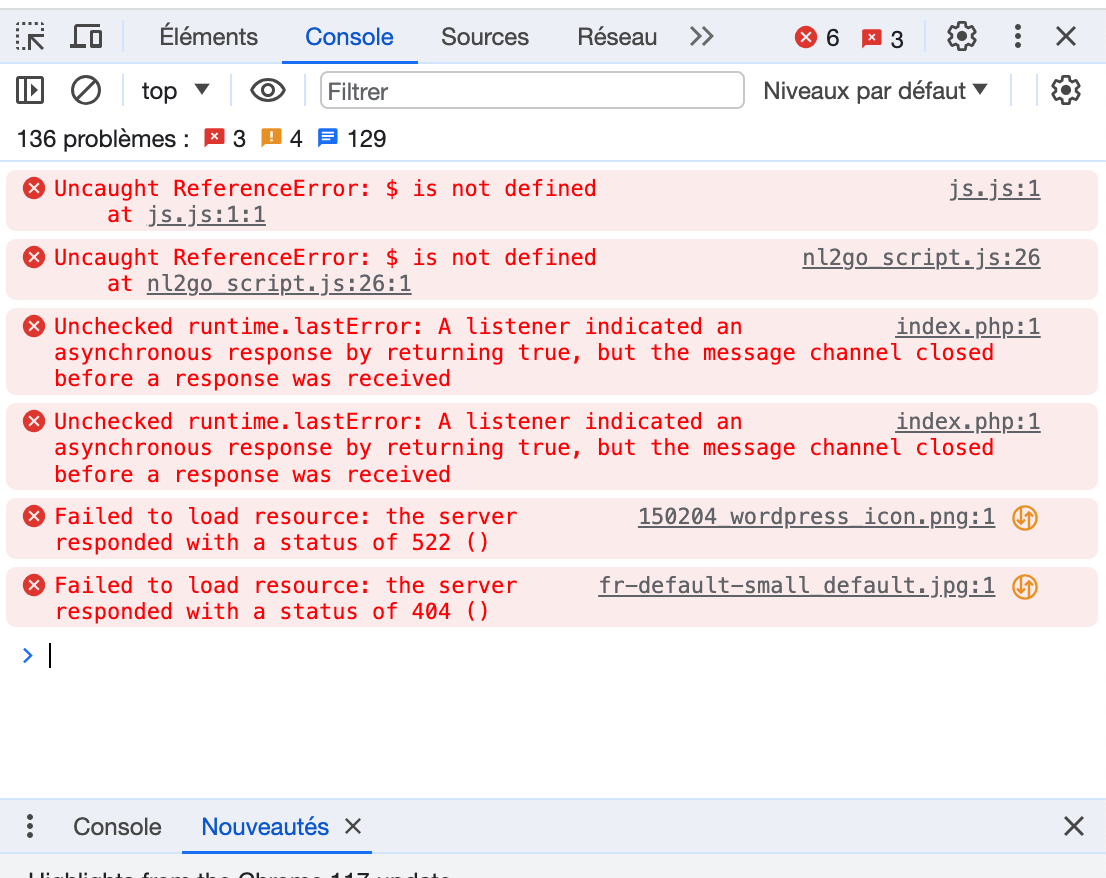Viewport: 1106px width, 878px height.
Task: Open nl2go_script.js:26 source link on right
Action: (x=921, y=257)
